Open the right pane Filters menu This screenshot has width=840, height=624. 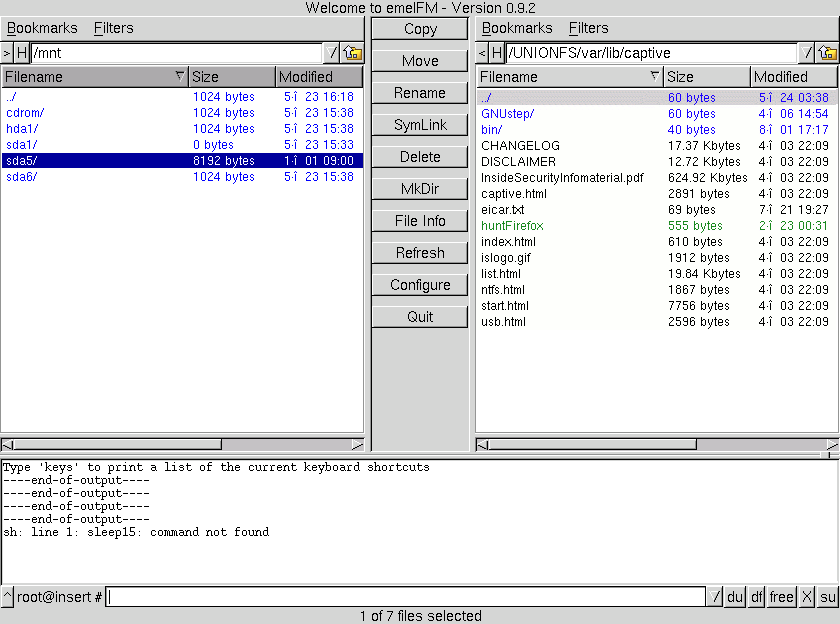pyautogui.click(x=588, y=28)
